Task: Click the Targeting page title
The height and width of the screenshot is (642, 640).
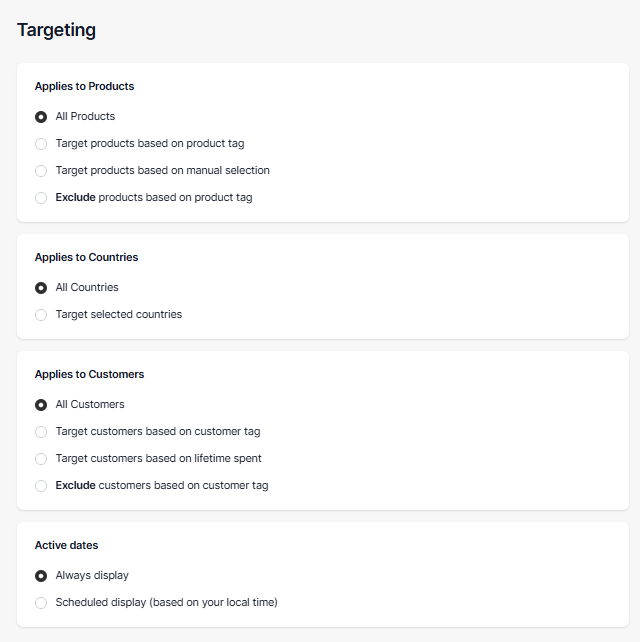Action: point(57,30)
